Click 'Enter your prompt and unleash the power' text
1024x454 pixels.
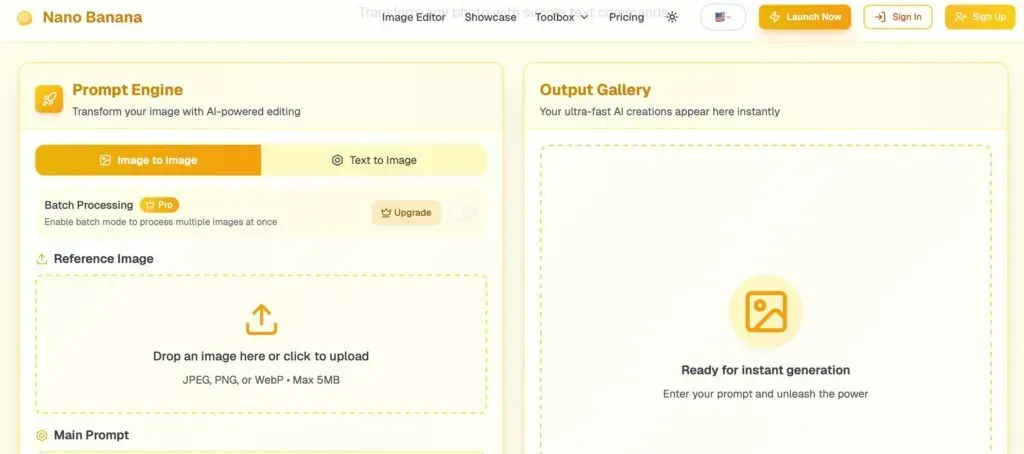765,395
